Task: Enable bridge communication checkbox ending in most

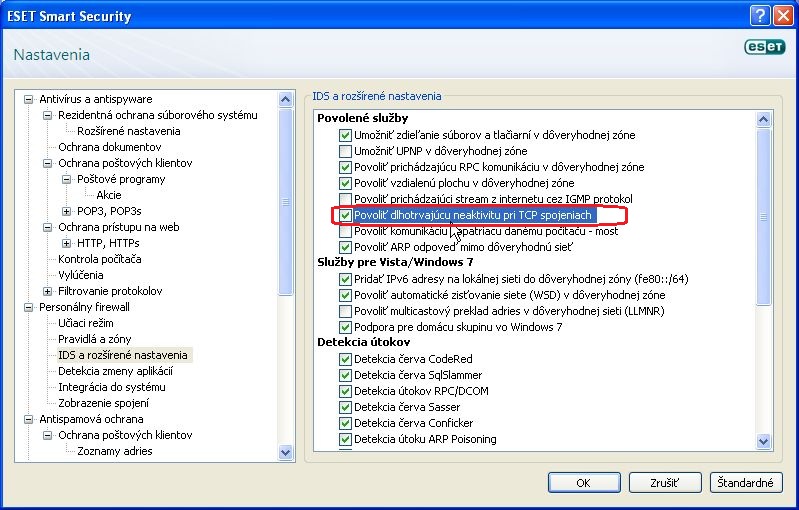Action: [x=345, y=231]
